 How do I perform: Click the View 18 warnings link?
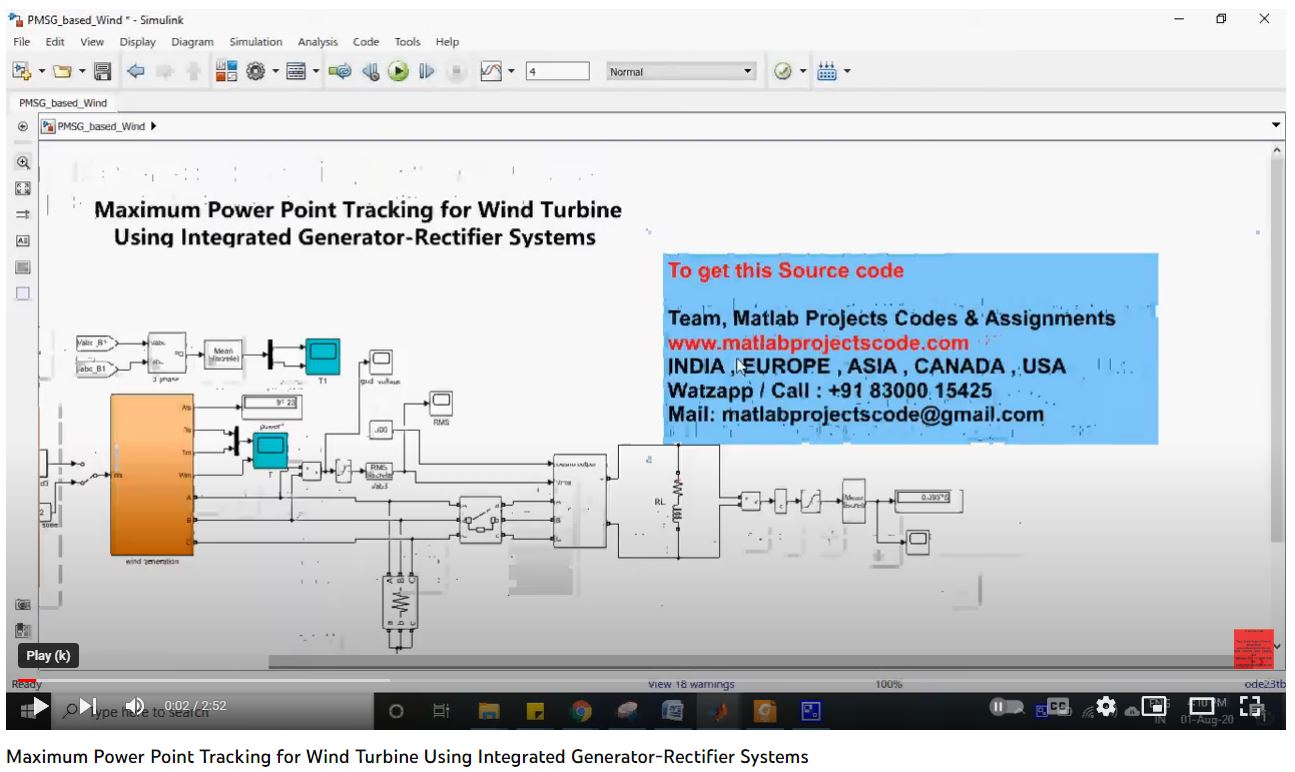691,684
